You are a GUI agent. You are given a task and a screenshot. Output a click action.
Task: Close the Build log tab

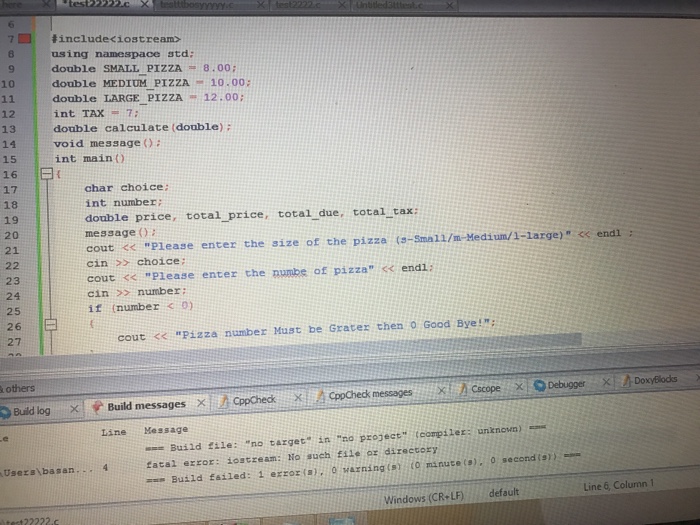(74, 408)
